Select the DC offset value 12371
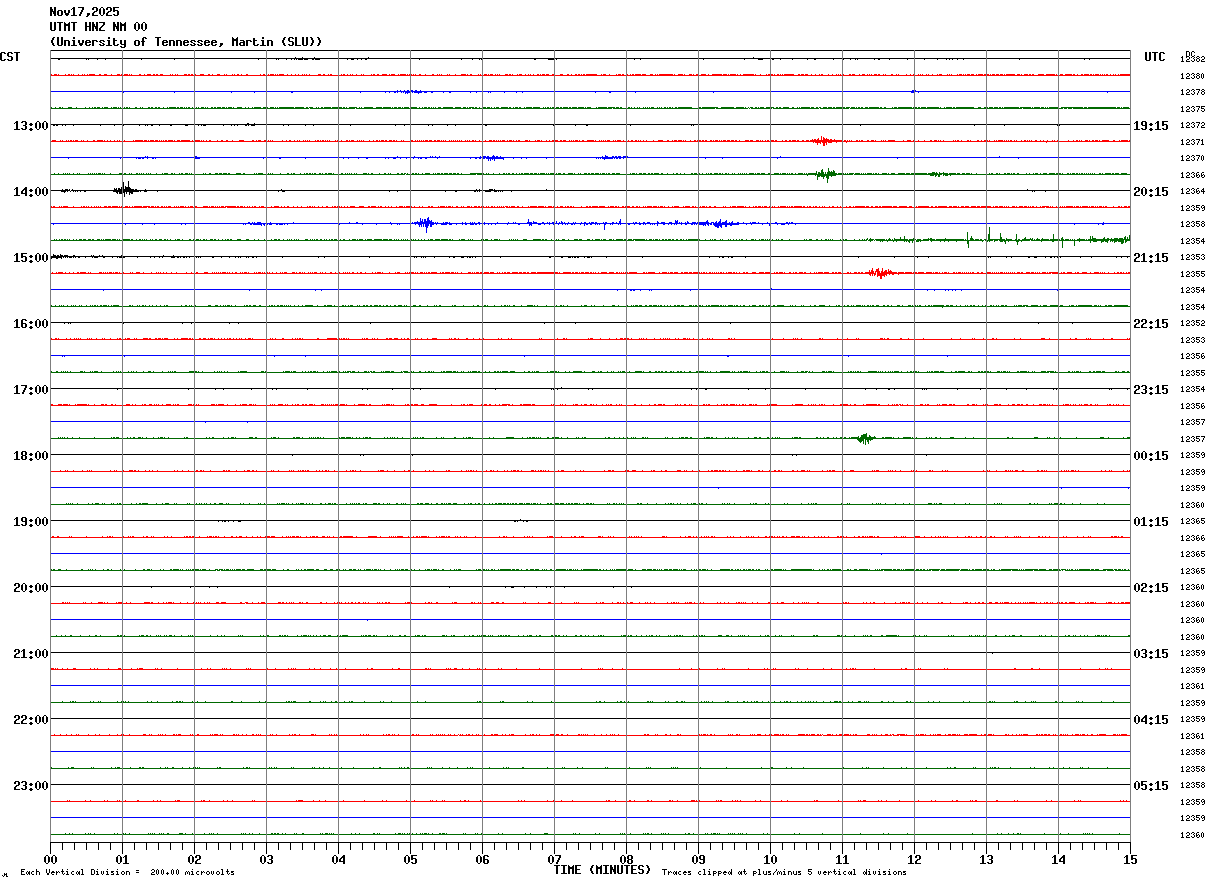Viewport: 1210px width, 886px height. [1192, 142]
